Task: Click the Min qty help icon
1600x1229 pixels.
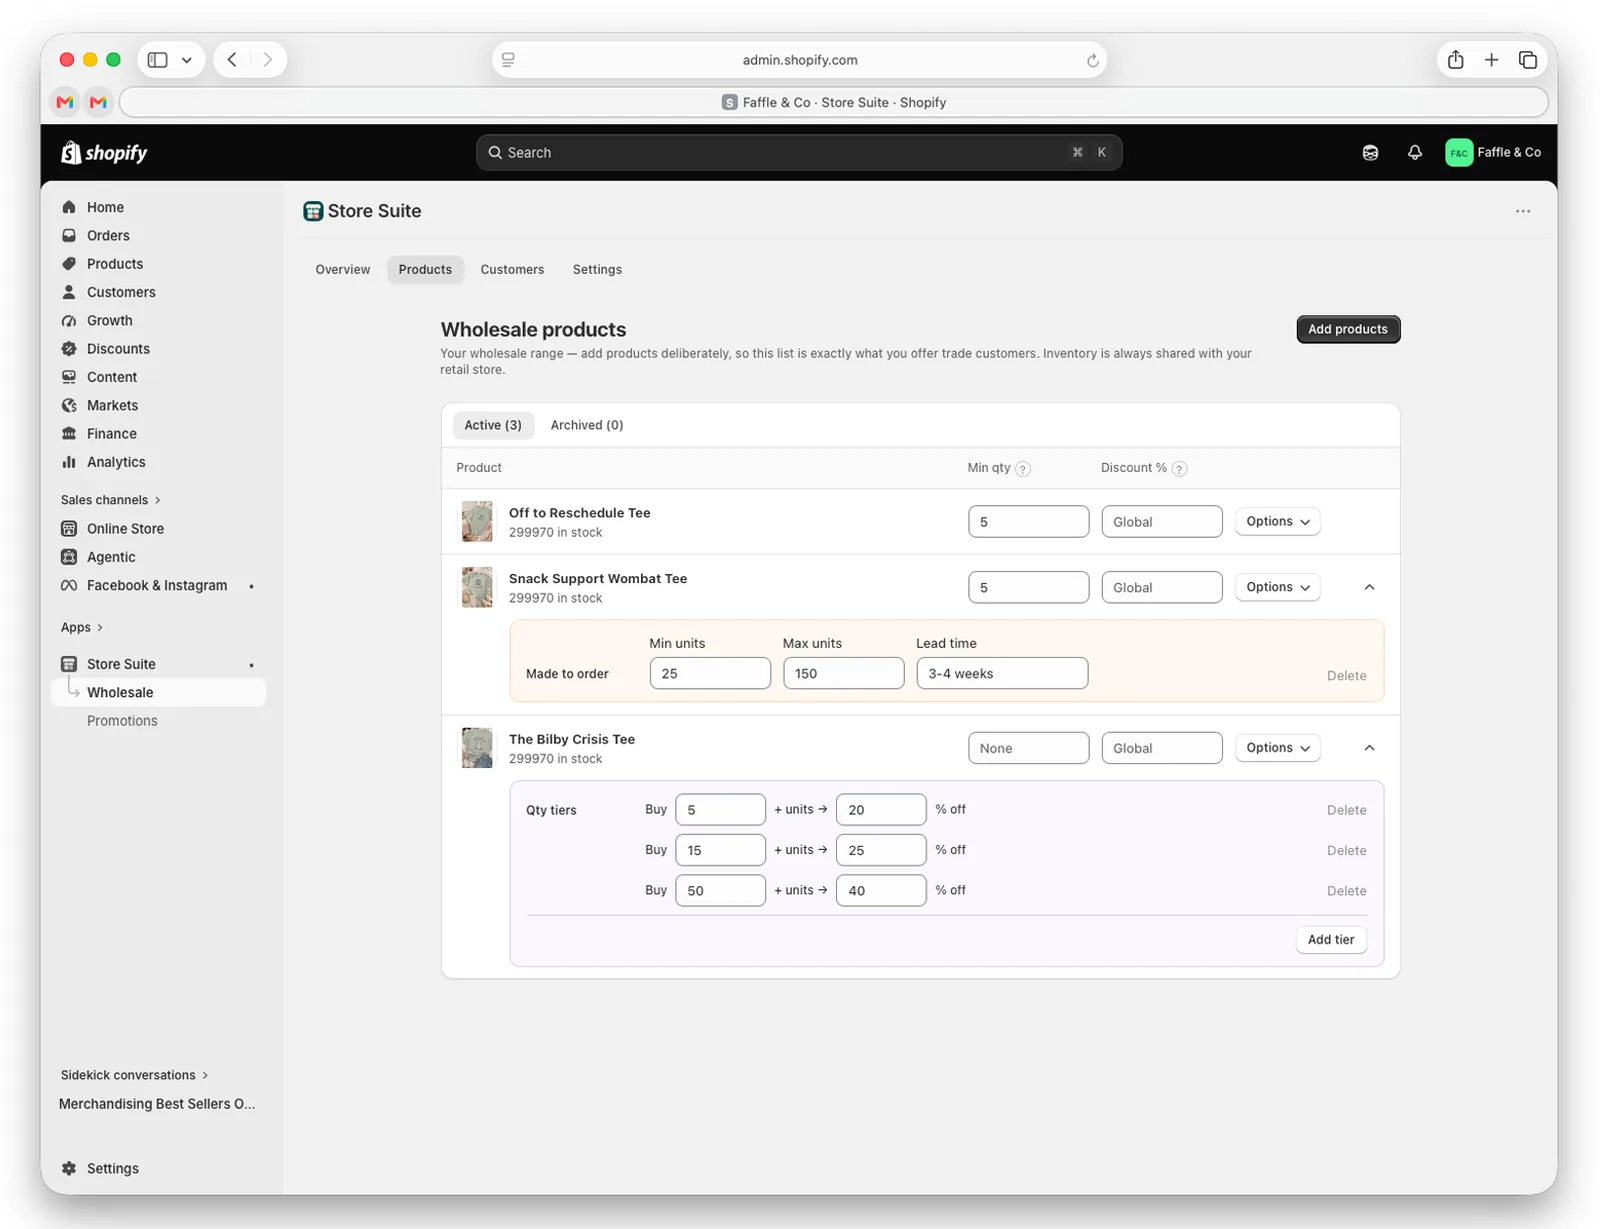Action: pyautogui.click(x=1023, y=469)
